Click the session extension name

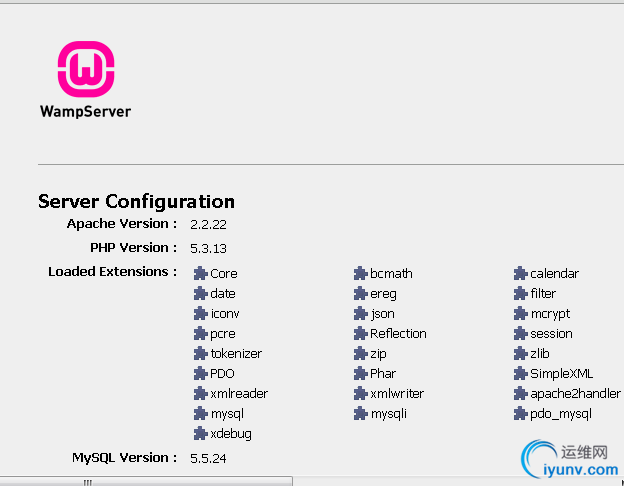pos(551,334)
